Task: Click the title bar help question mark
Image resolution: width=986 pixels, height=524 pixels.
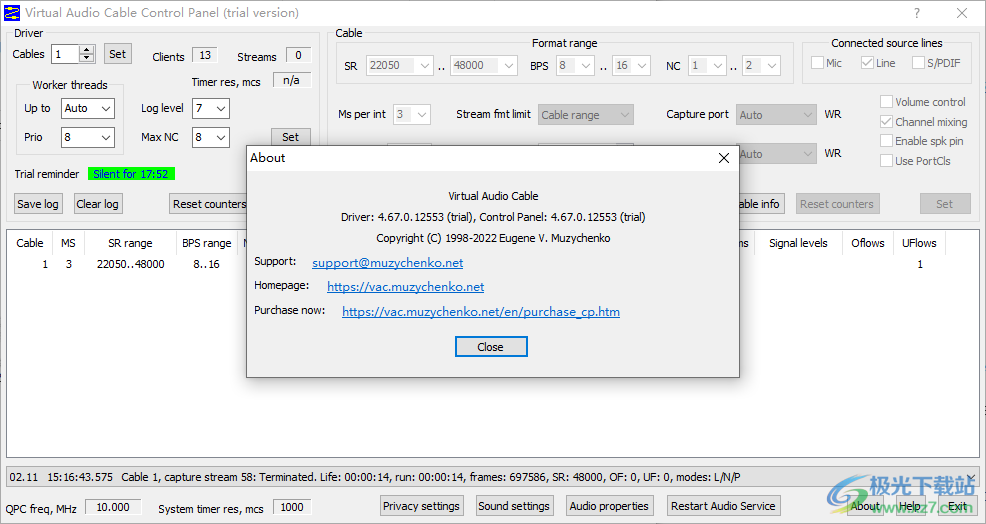Action: [916, 13]
